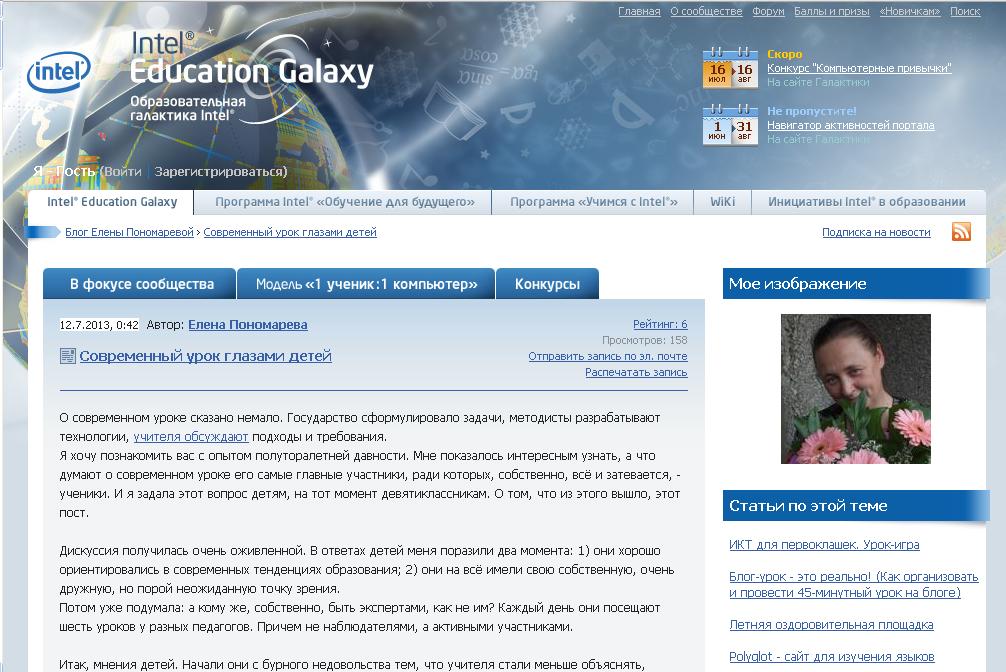The height and width of the screenshot is (672, 1006).
Task: Open Блог Елены Пономаревой breadcrumb
Action: pos(129,232)
